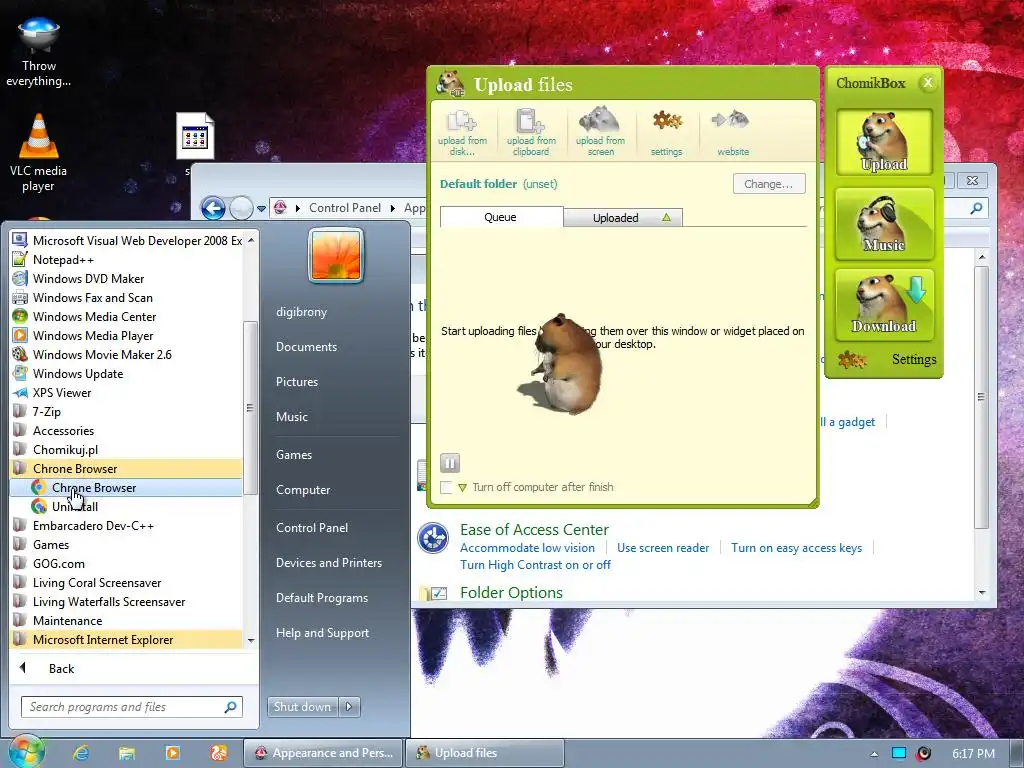This screenshot has height=768, width=1024.
Task: Switch to the Uploaded tab
Action: 623,217
